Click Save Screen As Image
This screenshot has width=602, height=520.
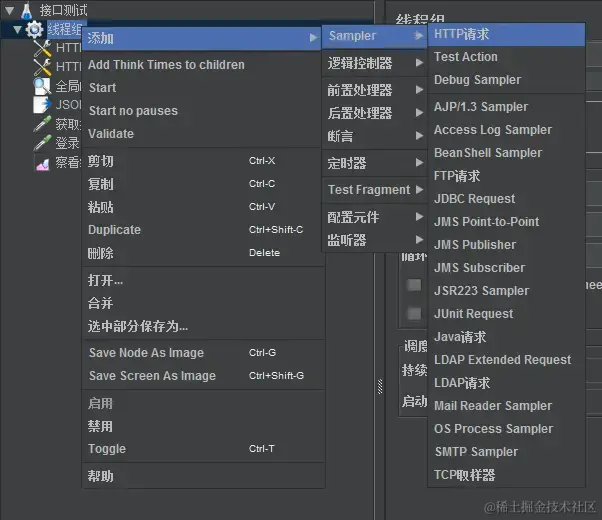tap(203, 376)
